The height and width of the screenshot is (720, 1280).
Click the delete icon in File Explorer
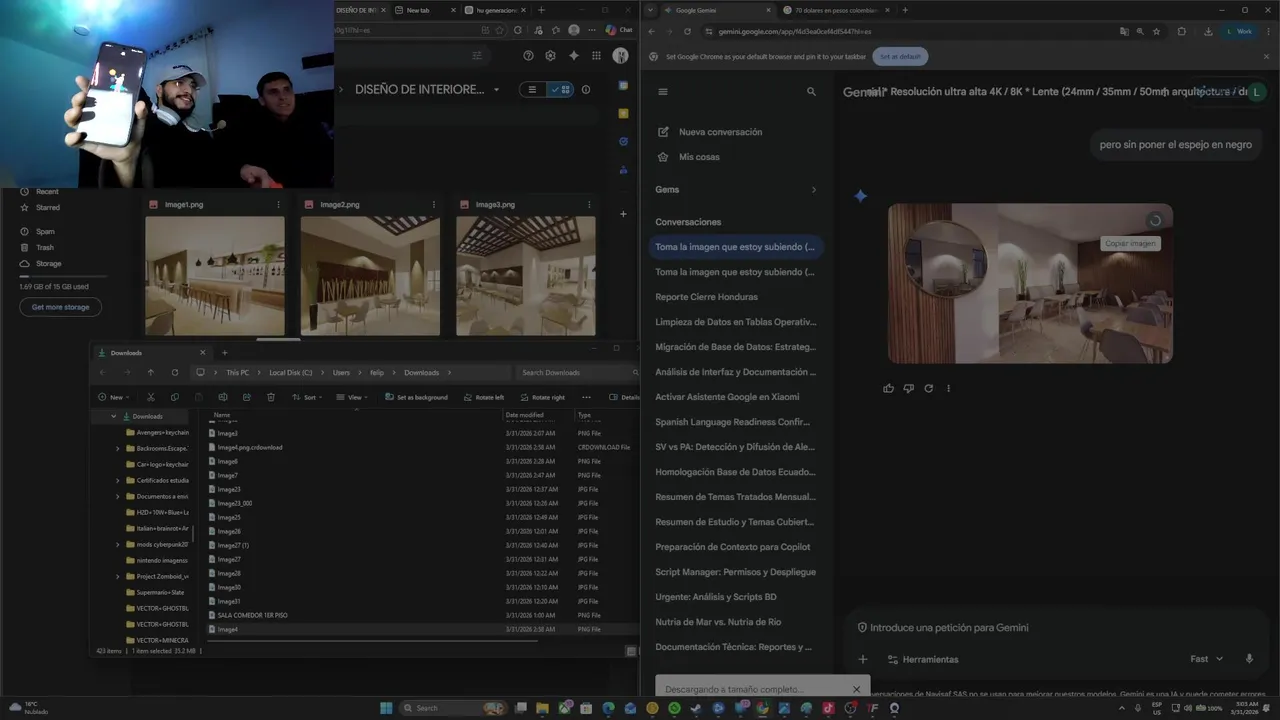click(271, 397)
